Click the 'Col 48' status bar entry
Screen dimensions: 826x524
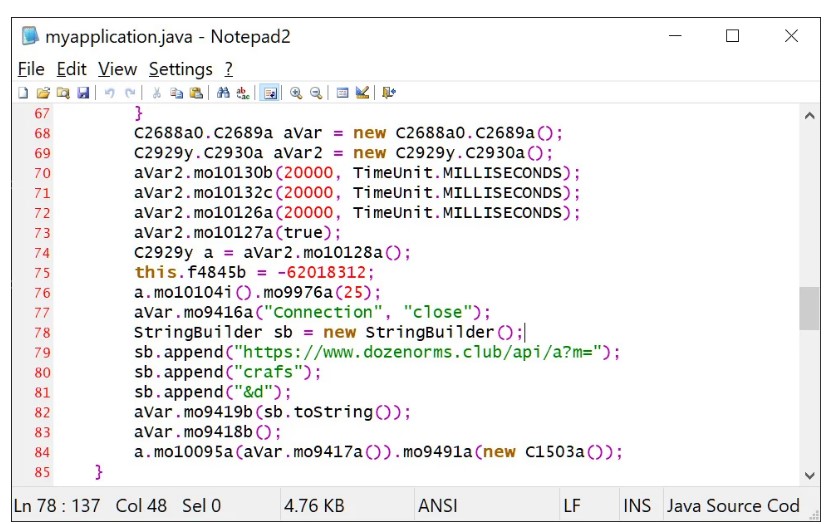[x=141, y=506]
